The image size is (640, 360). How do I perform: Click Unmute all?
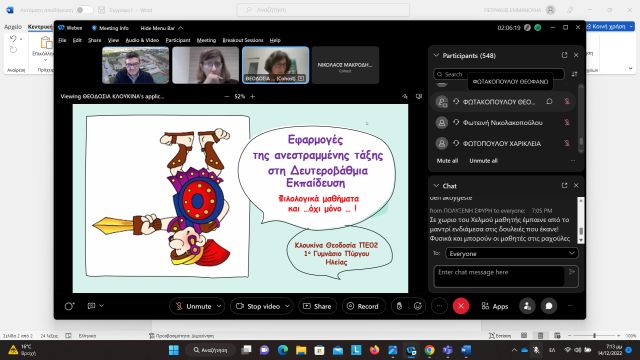483,161
